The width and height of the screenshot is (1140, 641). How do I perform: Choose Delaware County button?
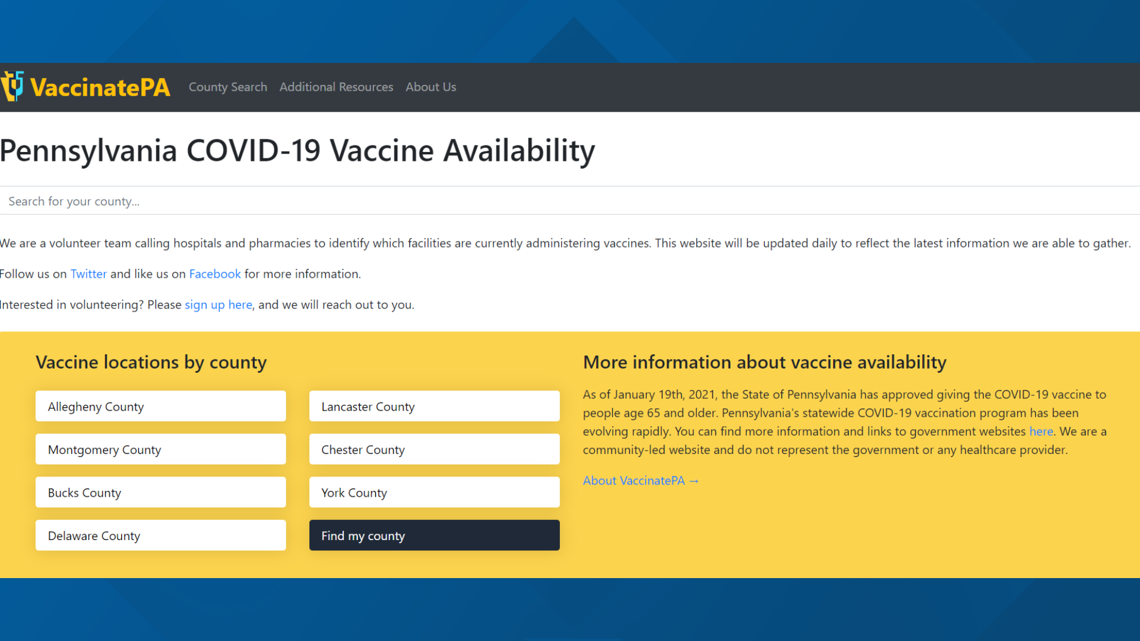[x=161, y=535]
